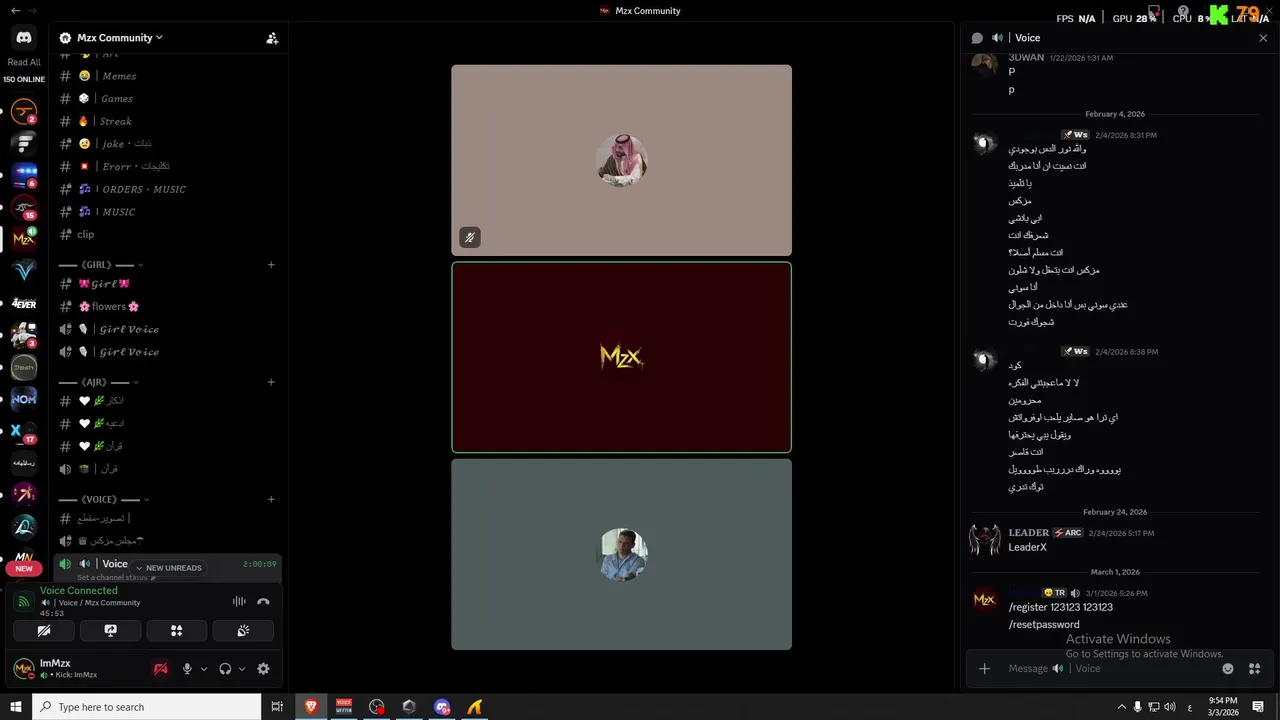Screen dimensions: 1280x720
Task: Add channel to VOICE category plus
Action: click(271, 499)
